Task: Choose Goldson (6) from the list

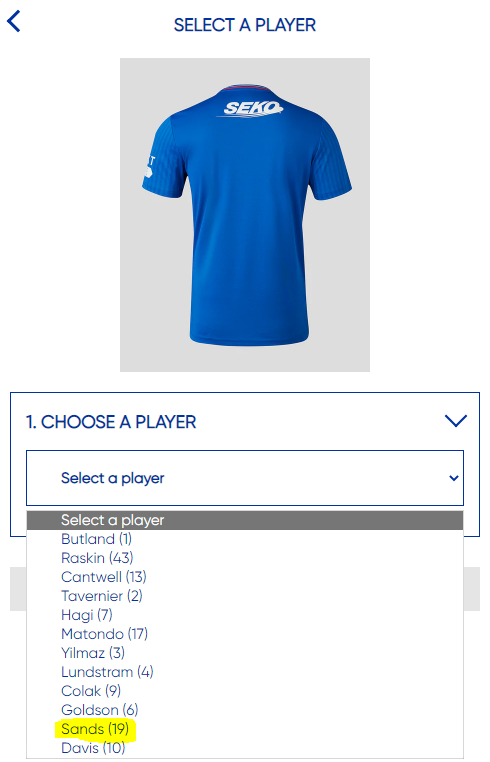Action: tap(245, 710)
